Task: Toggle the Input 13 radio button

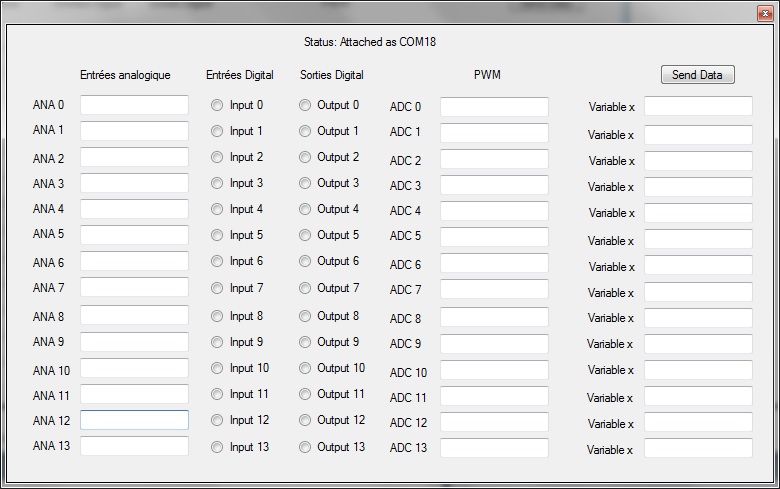Action: (x=217, y=447)
